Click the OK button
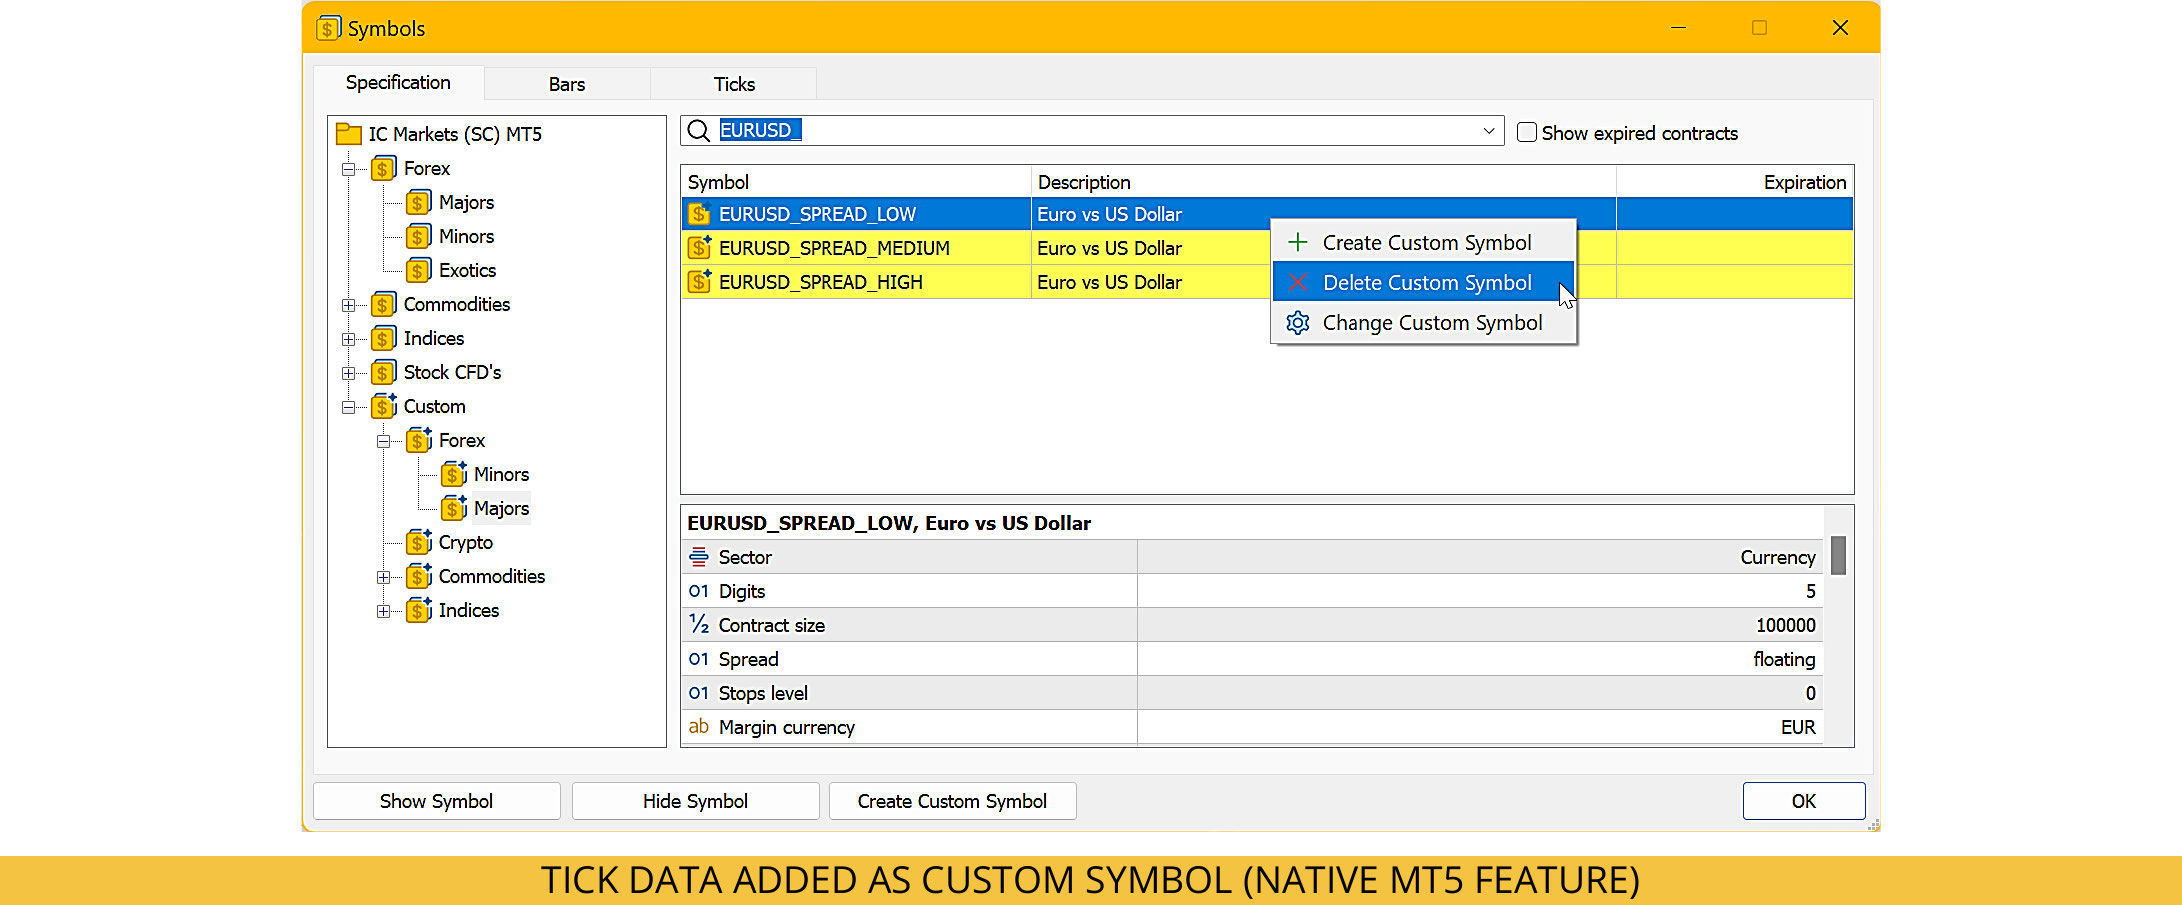 (1804, 801)
